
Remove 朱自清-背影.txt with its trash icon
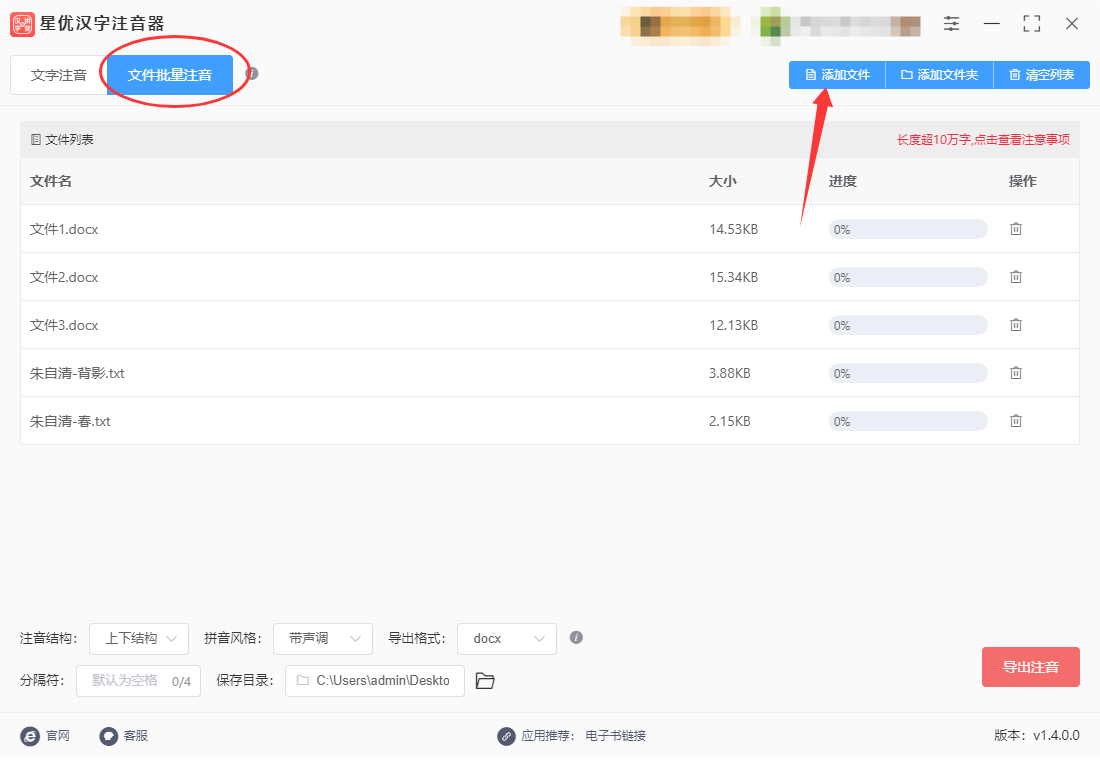(x=1016, y=373)
